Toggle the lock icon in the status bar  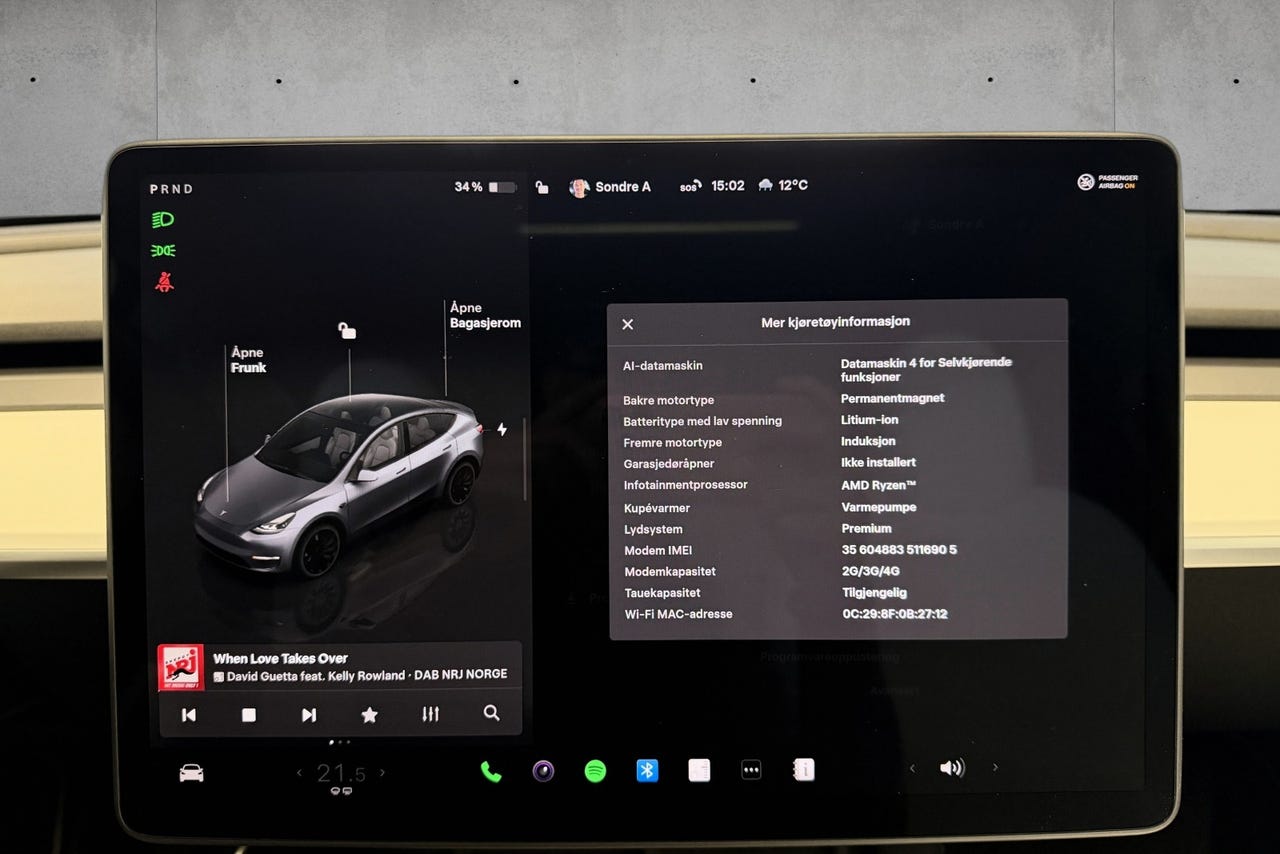(542, 186)
